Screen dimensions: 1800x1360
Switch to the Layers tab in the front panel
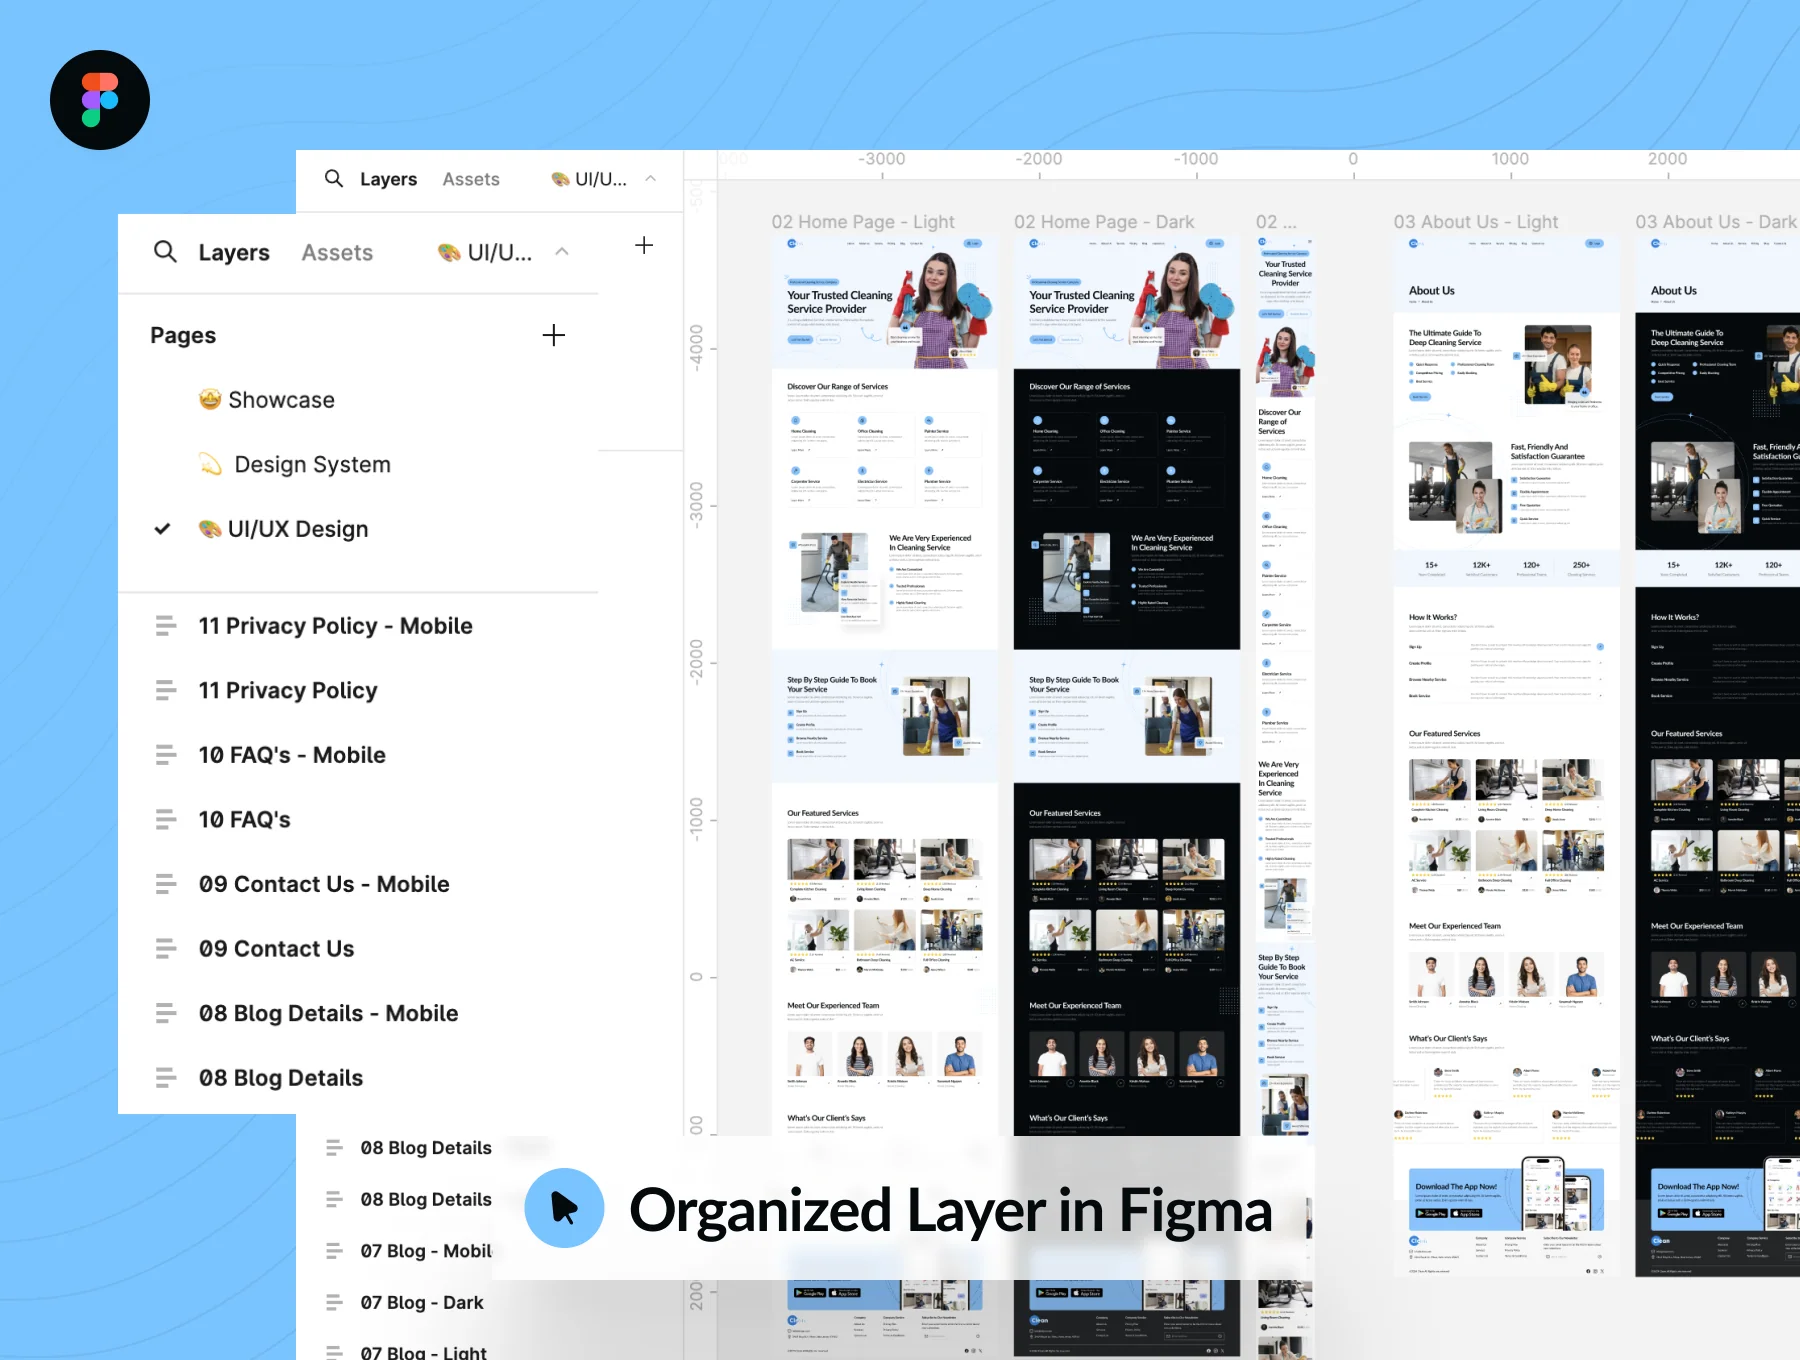[x=234, y=253]
